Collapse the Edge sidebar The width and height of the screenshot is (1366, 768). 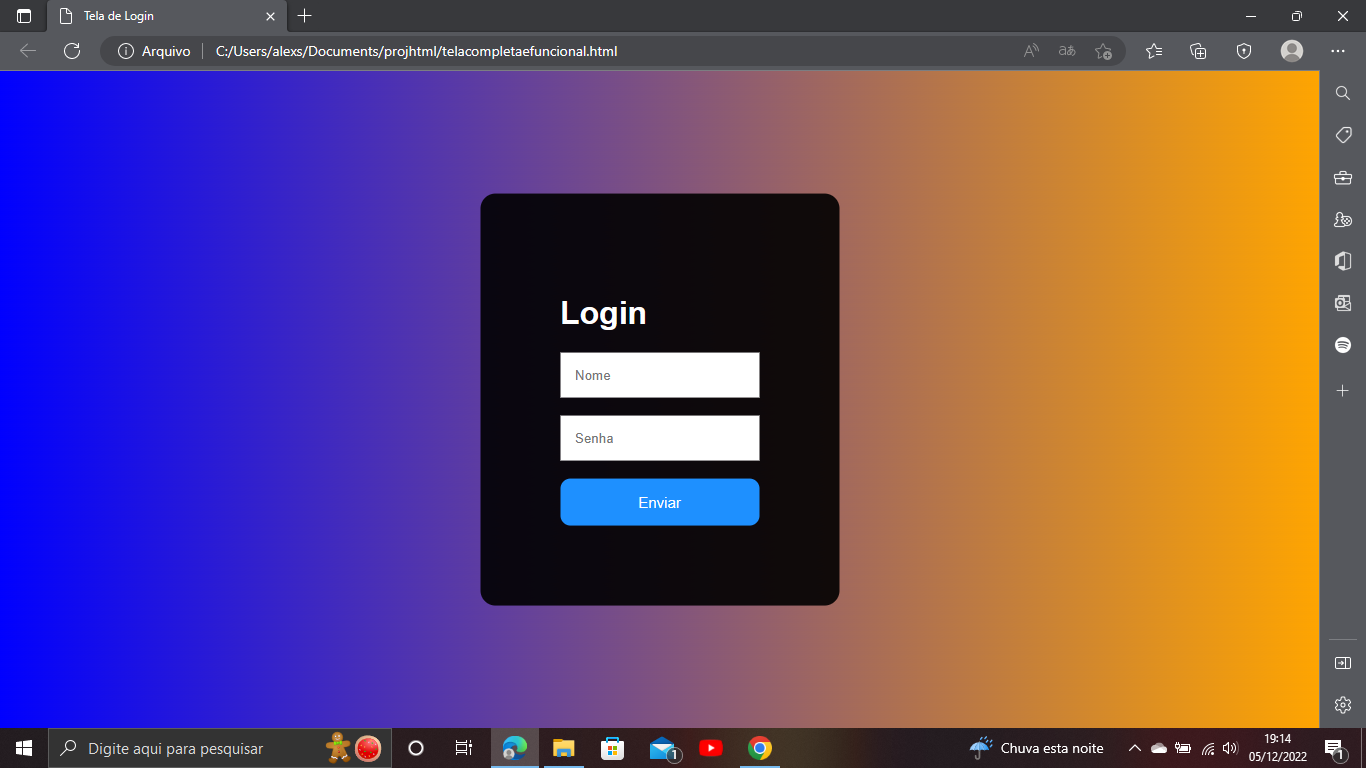coord(1342,661)
